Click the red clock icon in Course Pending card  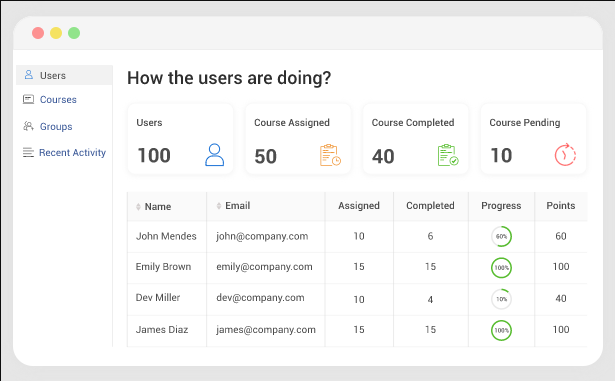click(x=565, y=155)
